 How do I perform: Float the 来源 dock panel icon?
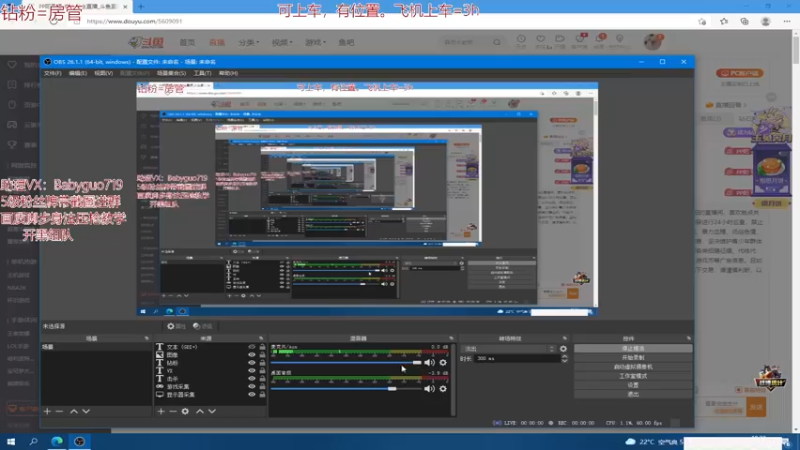[x=261, y=338]
